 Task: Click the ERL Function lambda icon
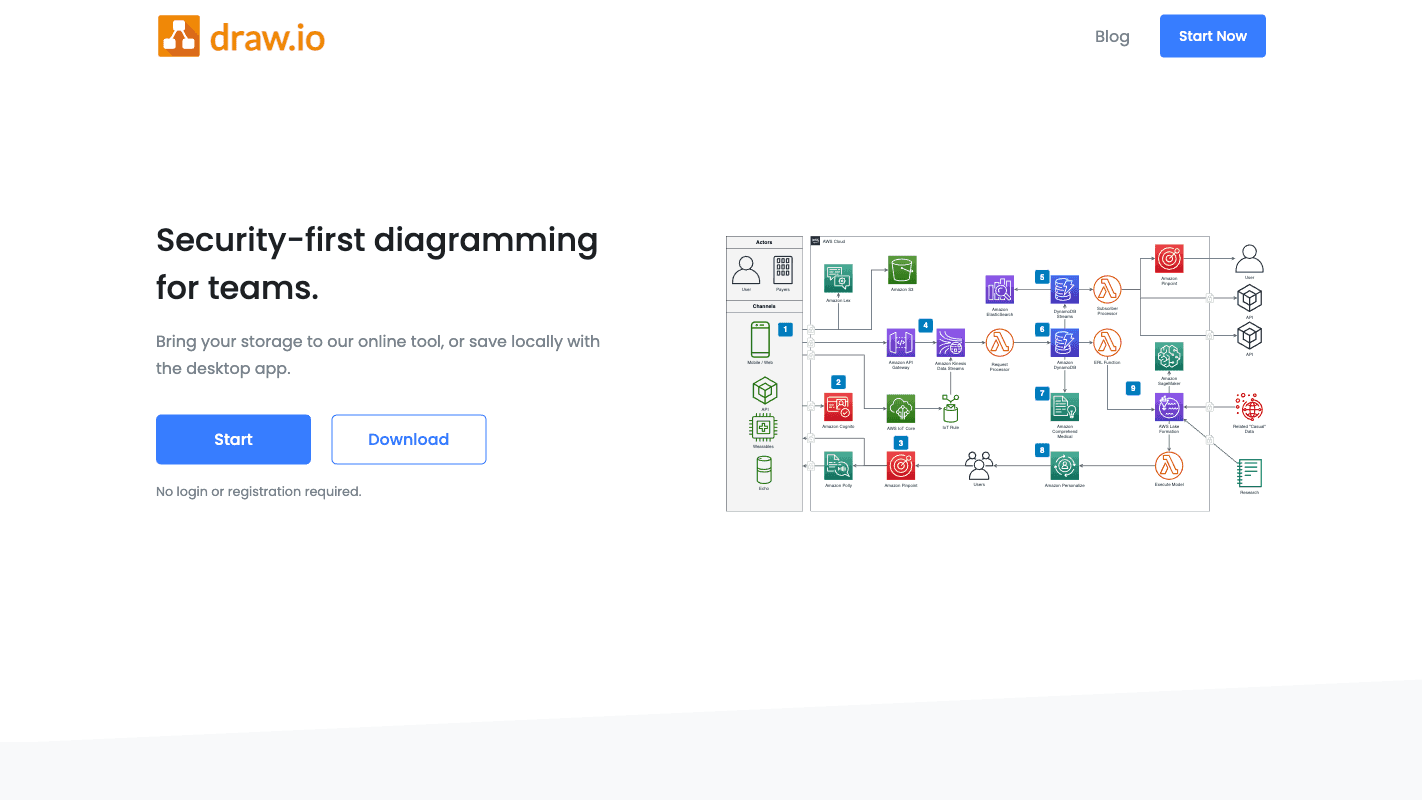point(1107,343)
